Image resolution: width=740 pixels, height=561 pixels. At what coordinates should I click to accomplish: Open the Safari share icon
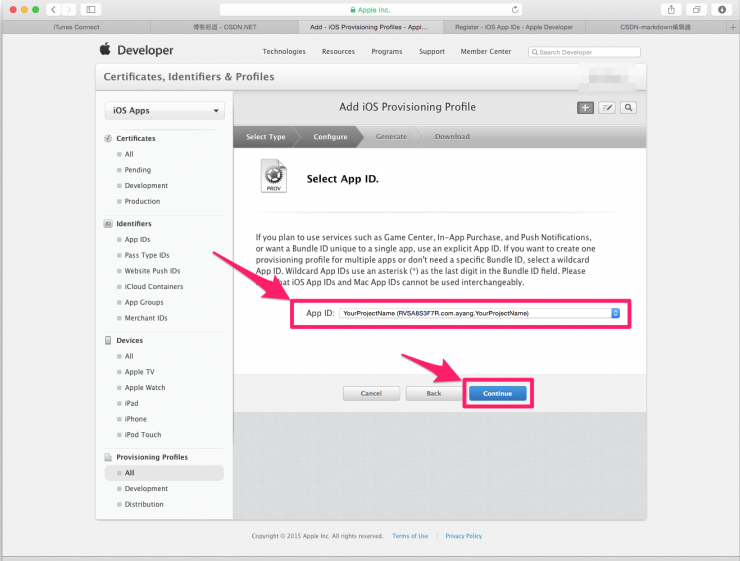point(671,9)
